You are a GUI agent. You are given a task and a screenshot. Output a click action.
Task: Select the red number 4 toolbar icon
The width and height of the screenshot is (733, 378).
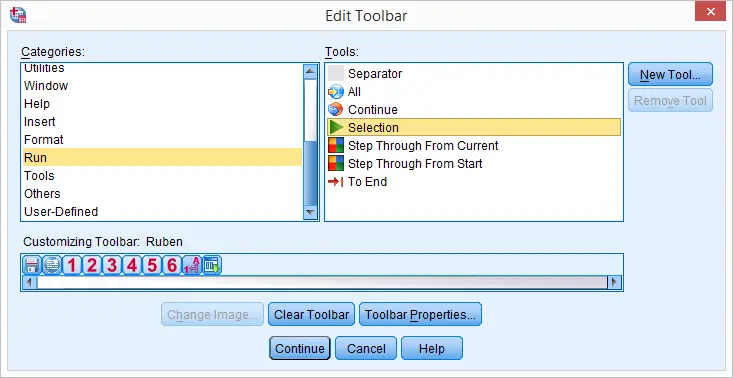pos(132,265)
